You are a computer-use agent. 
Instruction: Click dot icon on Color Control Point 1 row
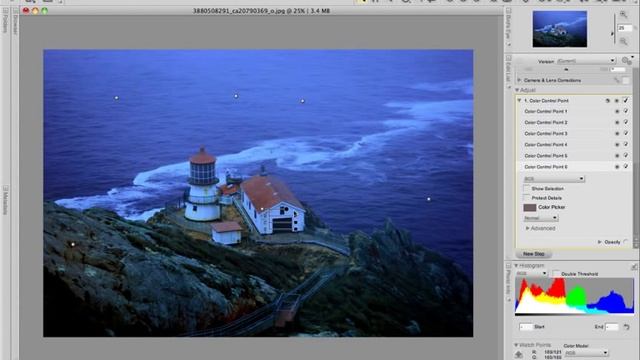pos(617,111)
